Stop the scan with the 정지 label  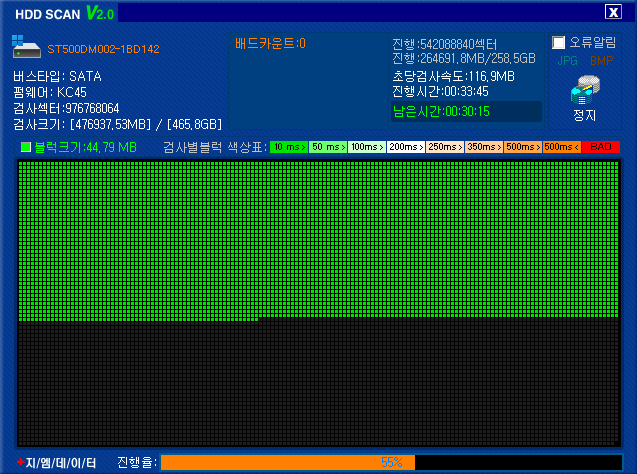point(585,115)
